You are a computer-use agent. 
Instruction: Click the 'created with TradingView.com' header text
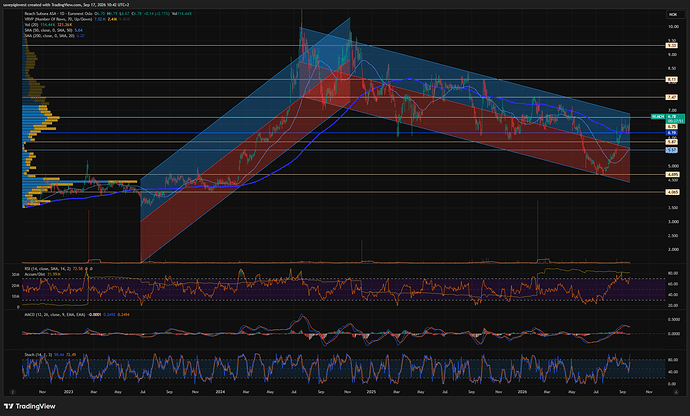(x=54, y=4)
